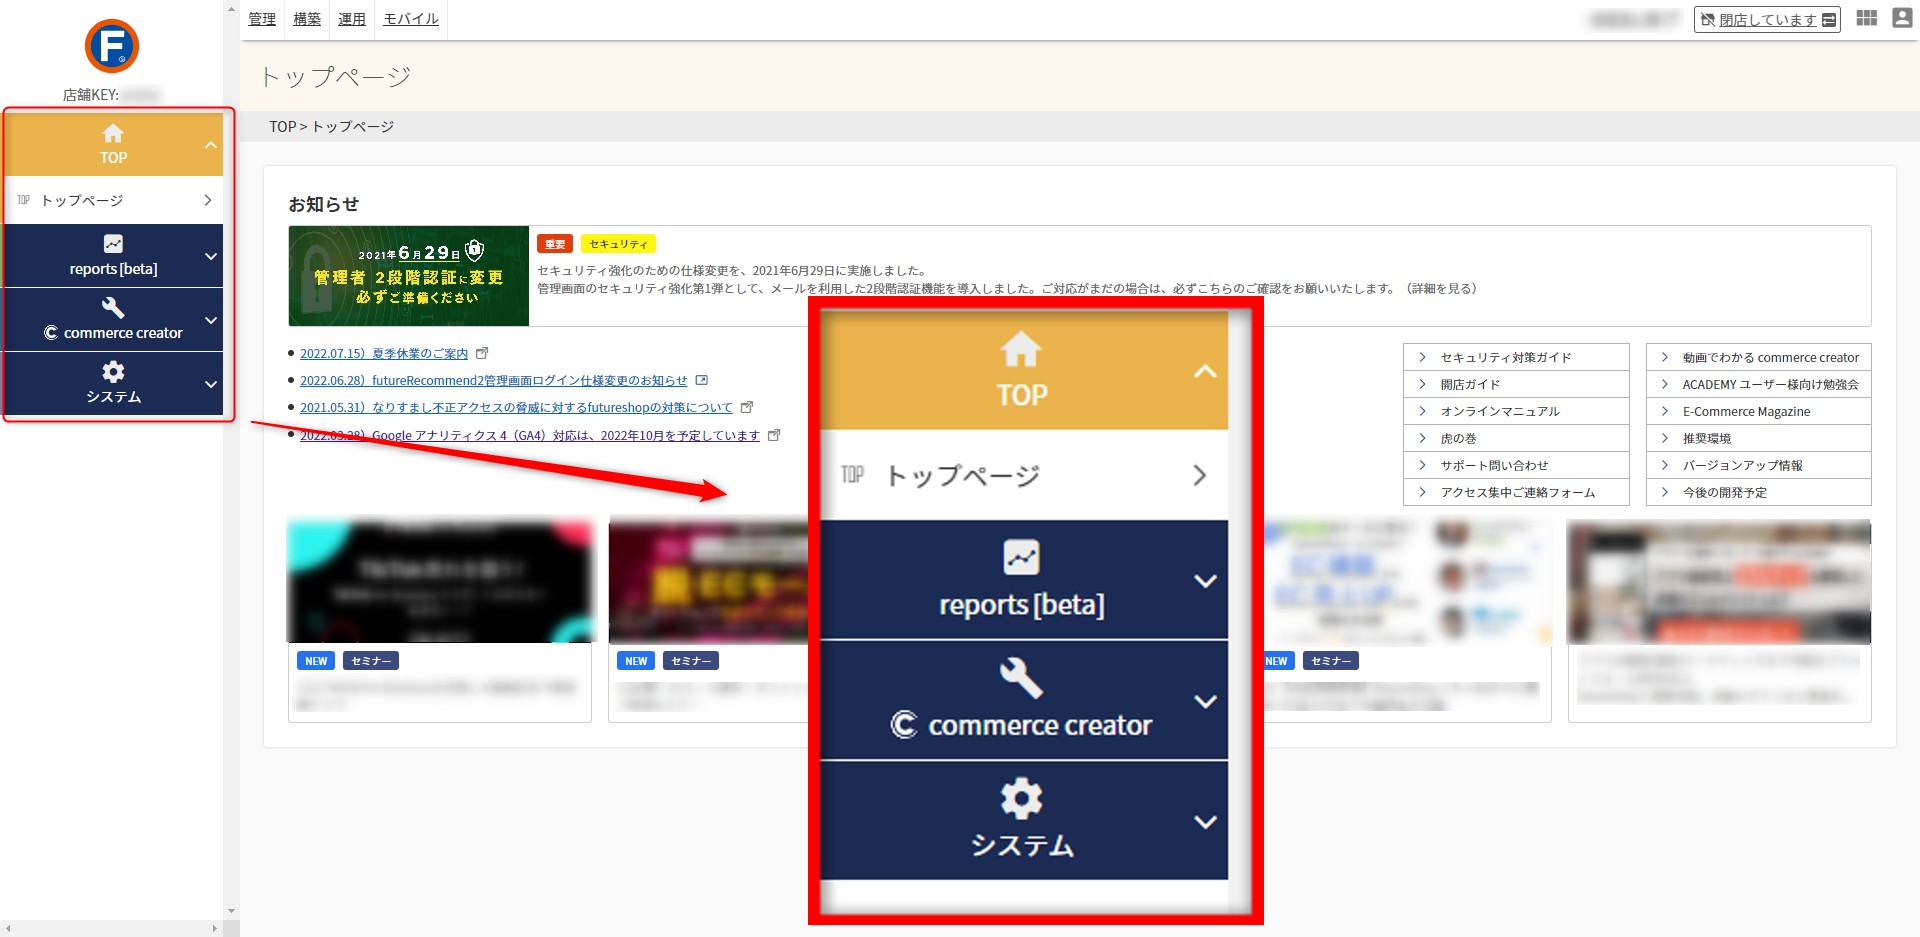Click the （詳細を見る） link
This screenshot has width=1920, height=937.
[x=1441, y=288]
